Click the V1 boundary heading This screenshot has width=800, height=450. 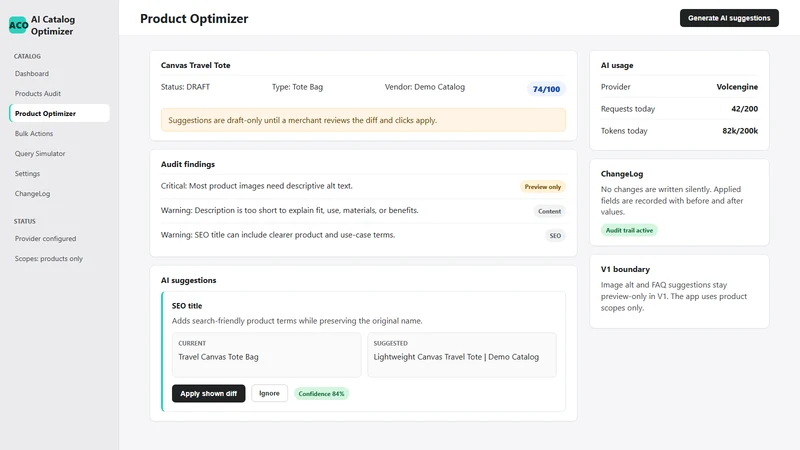[625, 269]
